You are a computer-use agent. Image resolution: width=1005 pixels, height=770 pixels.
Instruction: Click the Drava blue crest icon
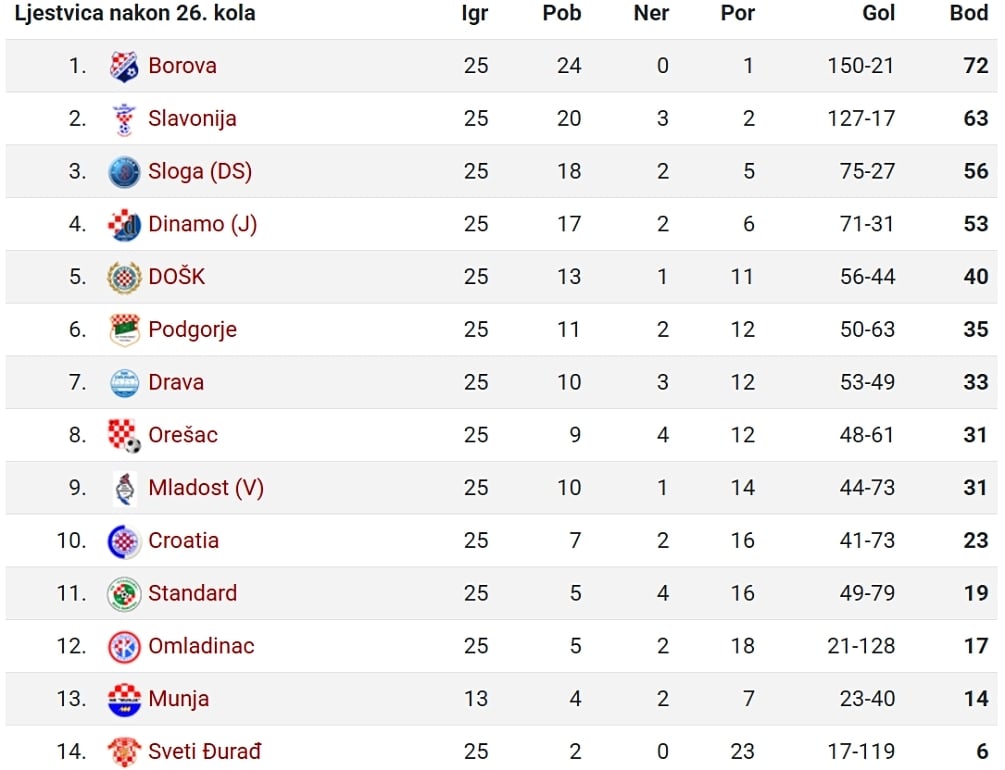[x=124, y=383]
